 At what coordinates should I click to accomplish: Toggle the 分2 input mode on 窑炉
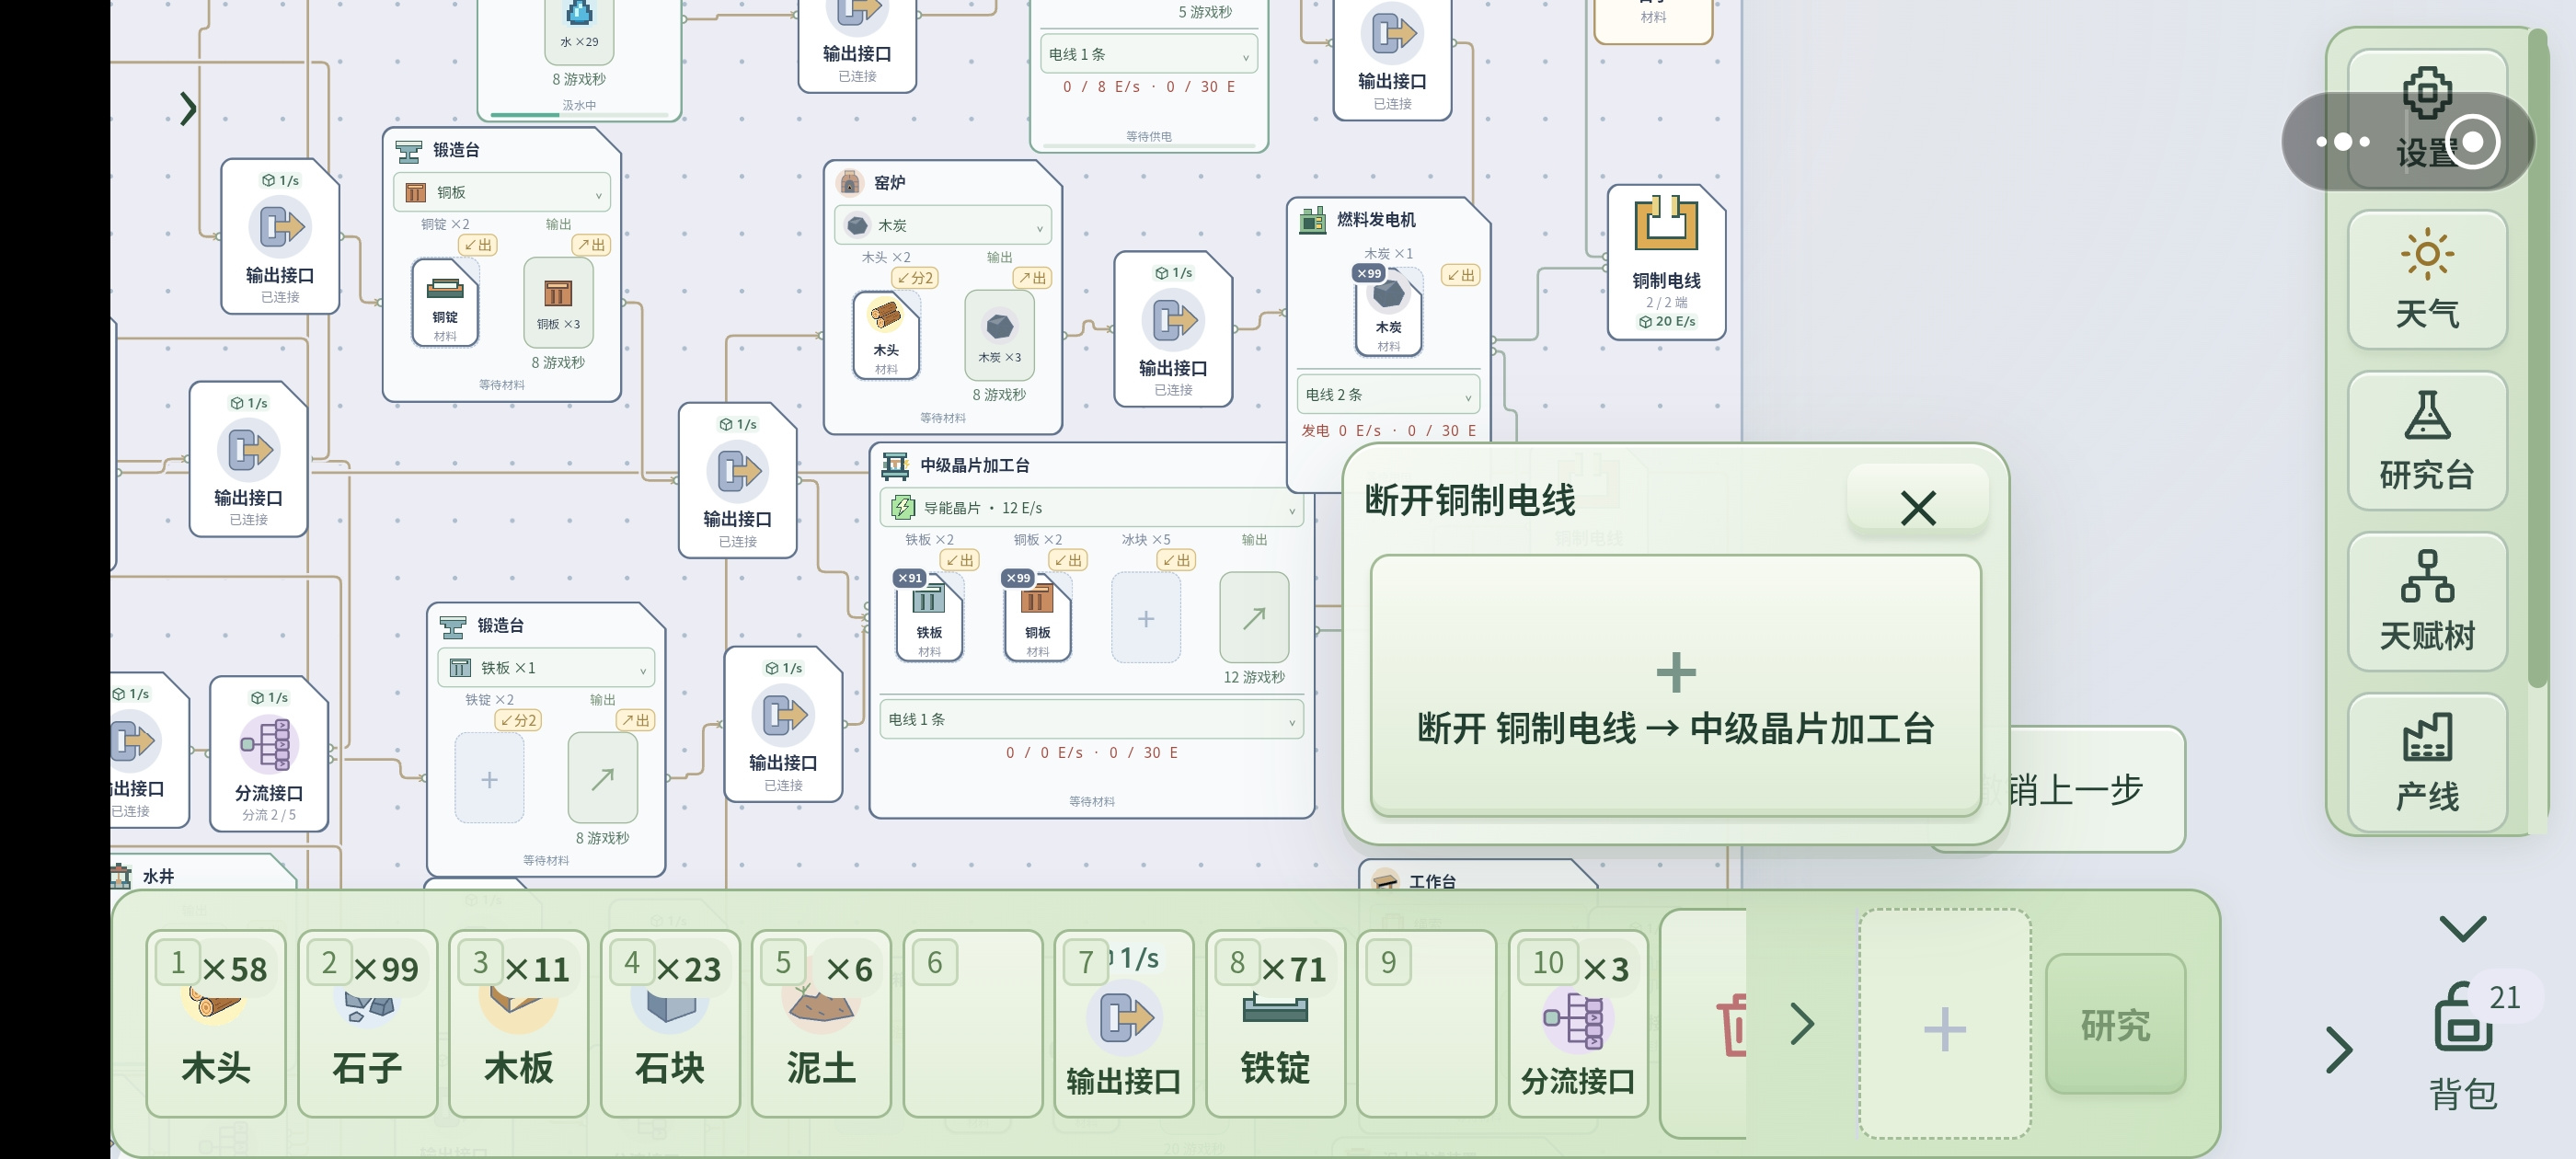tap(914, 278)
